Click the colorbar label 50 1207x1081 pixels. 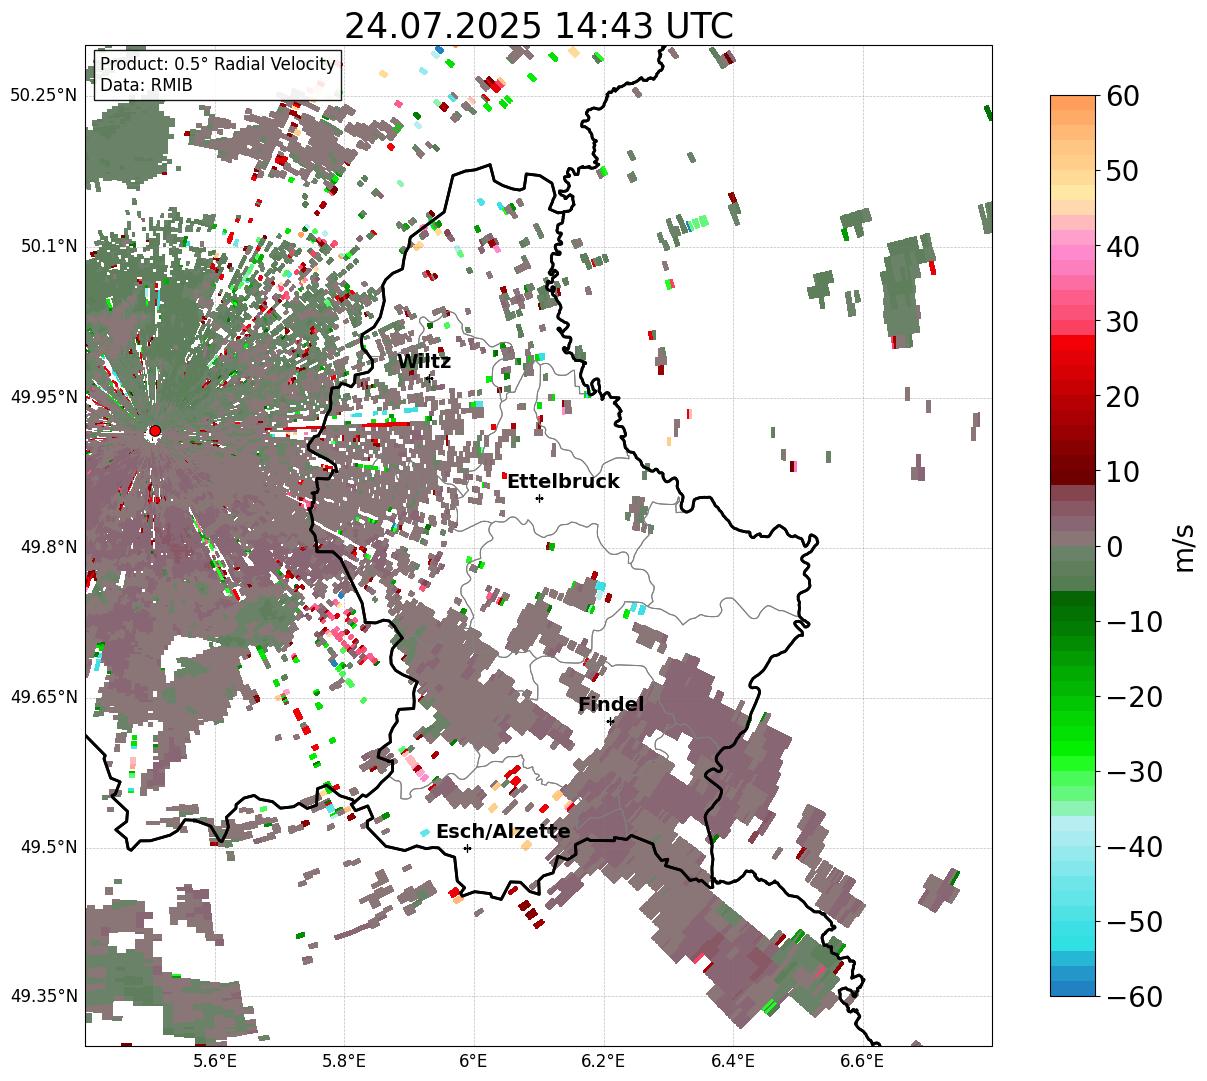pyautogui.click(x=1122, y=171)
